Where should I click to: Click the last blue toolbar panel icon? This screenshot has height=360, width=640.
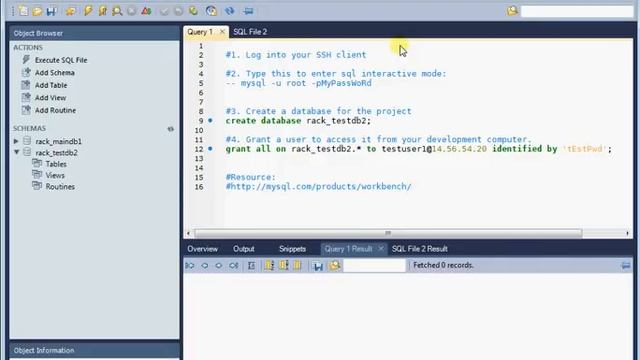point(248,11)
